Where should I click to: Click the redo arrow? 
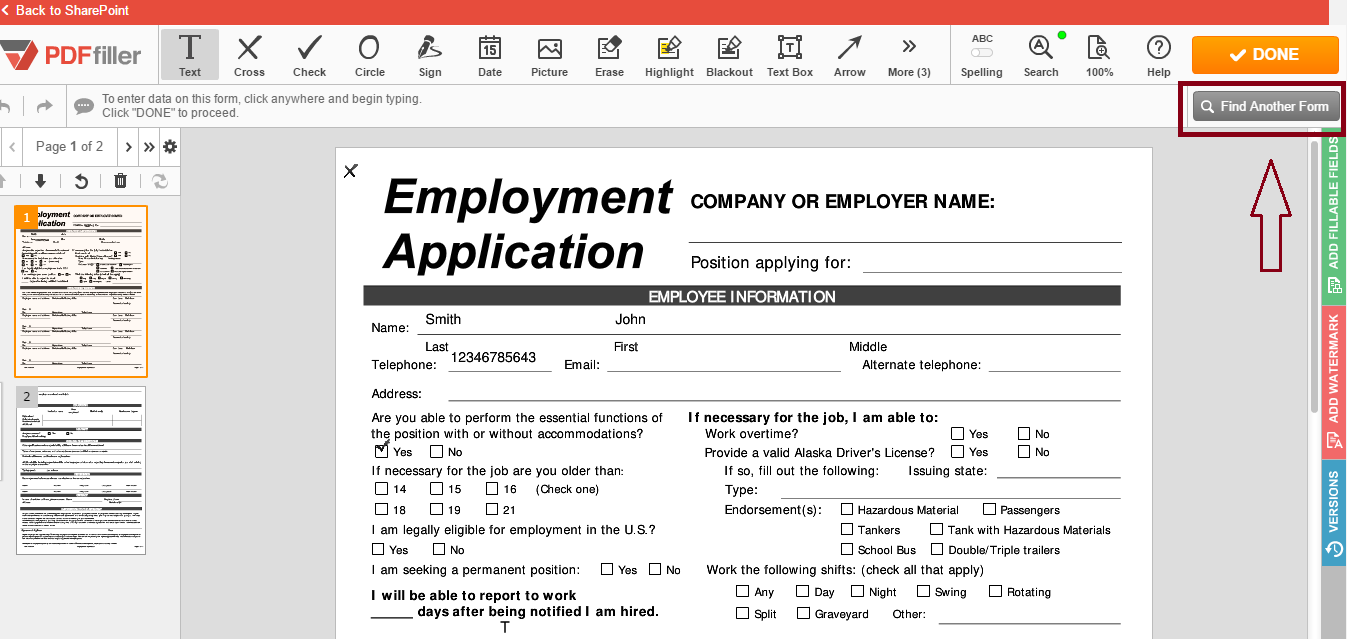pos(44,106)
